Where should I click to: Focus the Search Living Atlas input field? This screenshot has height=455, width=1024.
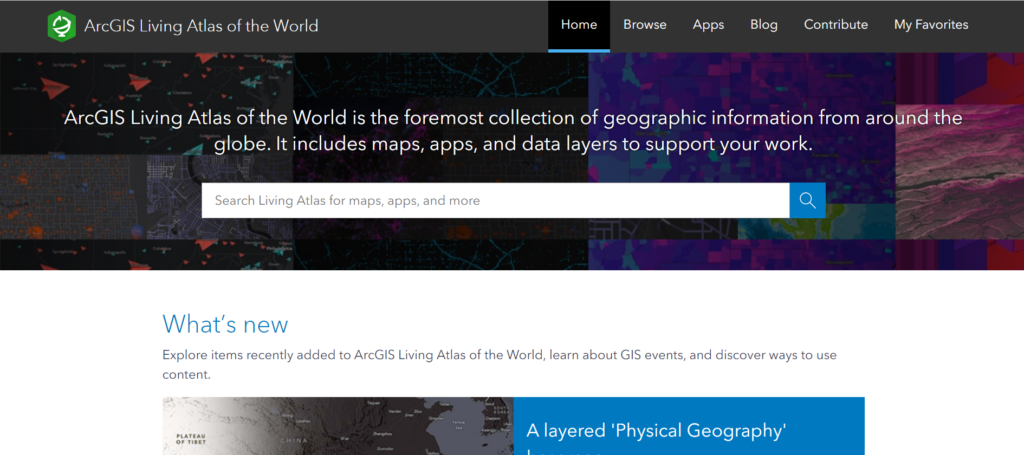pyautogui.click(x=495, y=200)
